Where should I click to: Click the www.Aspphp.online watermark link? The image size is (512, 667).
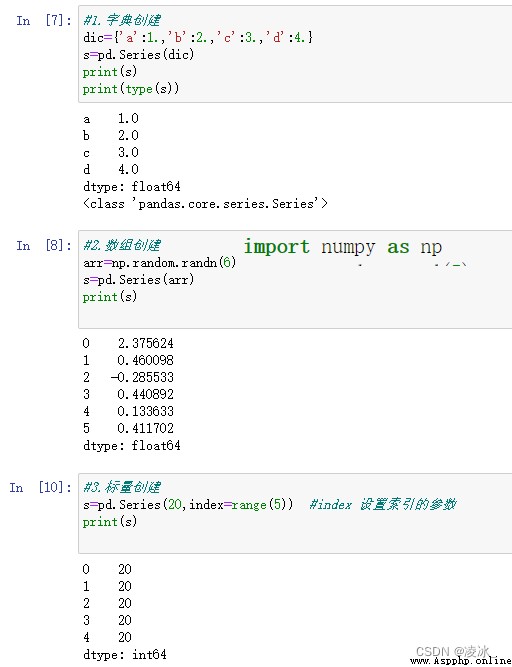461,661
